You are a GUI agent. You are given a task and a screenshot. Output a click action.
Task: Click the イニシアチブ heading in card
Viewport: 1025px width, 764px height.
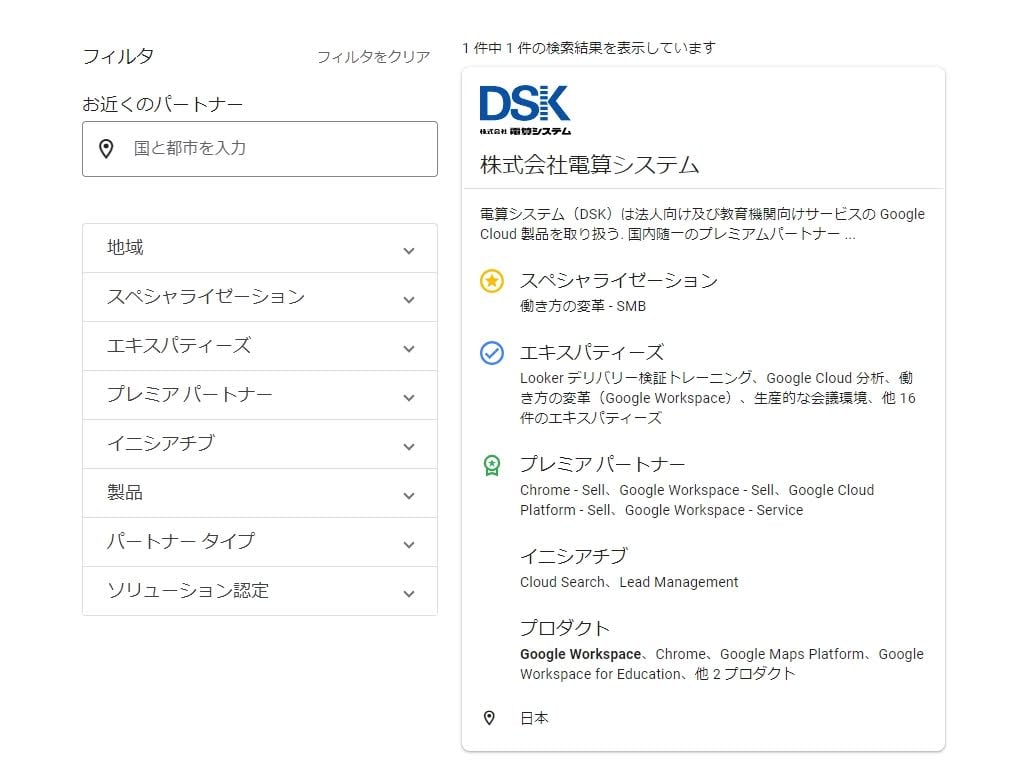(x=573, y=556)
